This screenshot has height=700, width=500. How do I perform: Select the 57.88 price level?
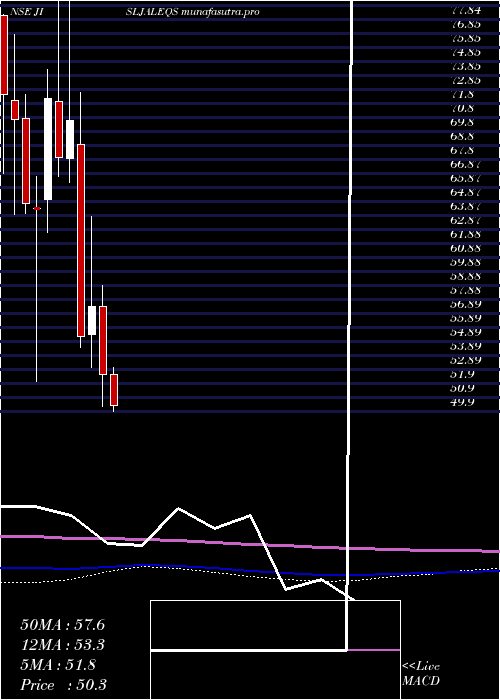point(465,291)
